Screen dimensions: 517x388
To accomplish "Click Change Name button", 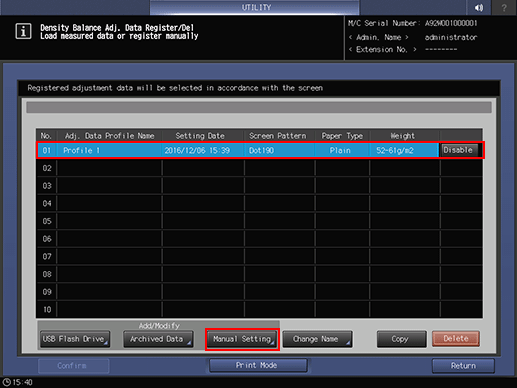I will [317, 339].
